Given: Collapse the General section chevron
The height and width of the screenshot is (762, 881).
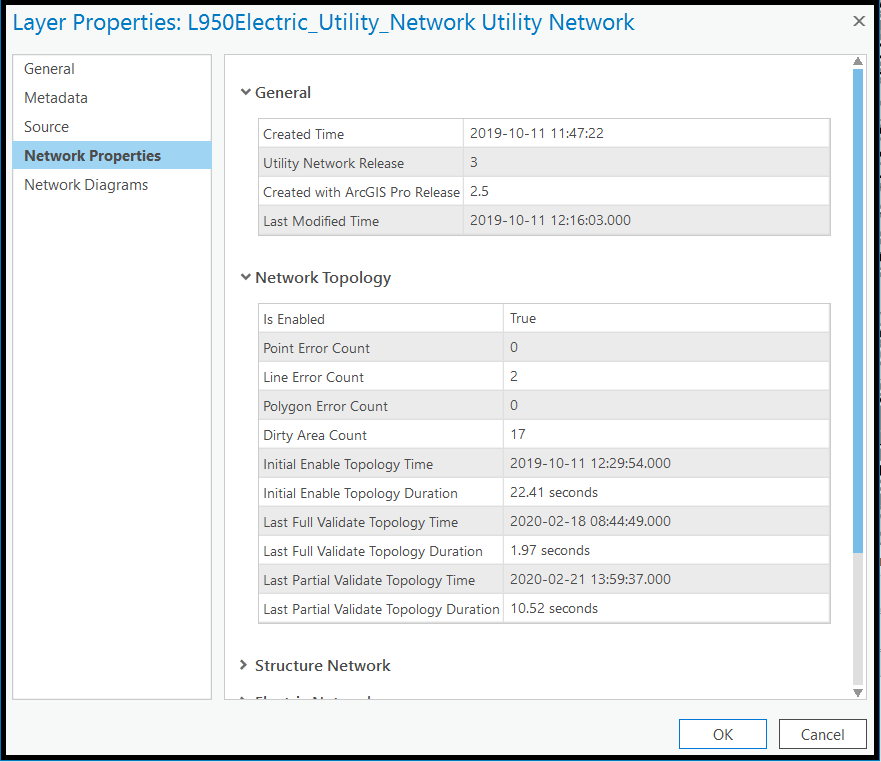Looking at the screenshot, I should (x=246, y=92).
